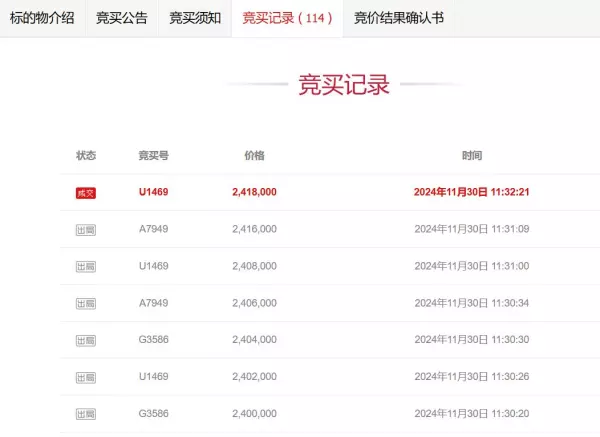This screenshot has height=437, width=600.
Task: Click the timestamp 2024年11月30日 11:32:21
Action: coord(471,192)
